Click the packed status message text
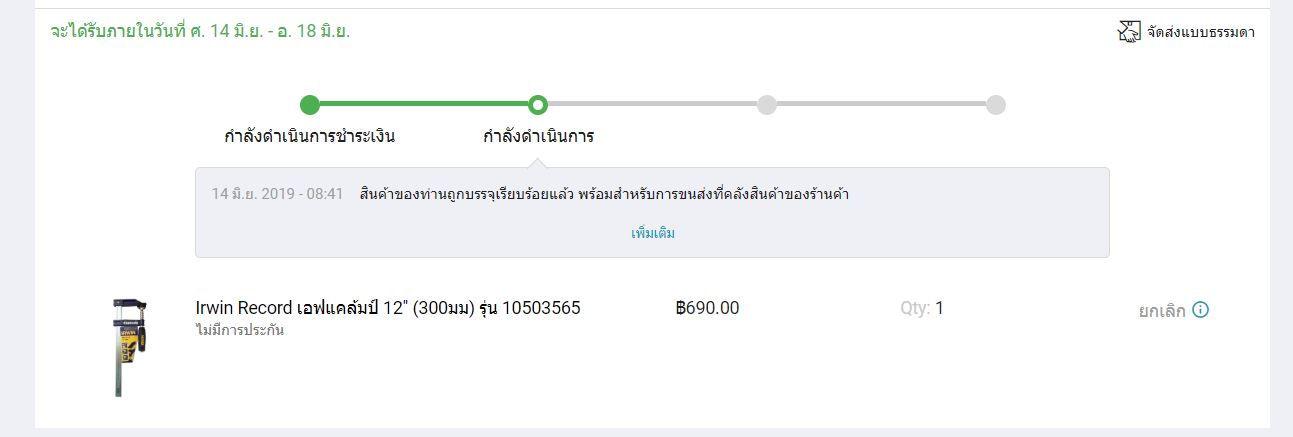The height and width of the screenshot is (437, 1293). 604,193
